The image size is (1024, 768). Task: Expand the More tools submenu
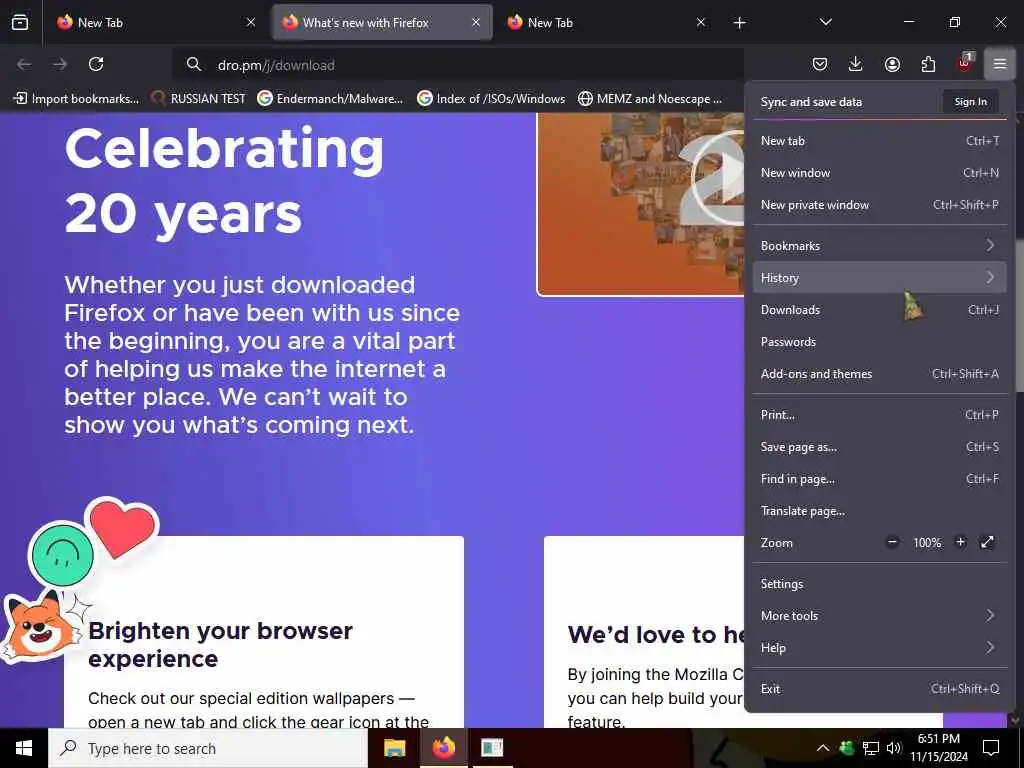pyautogui.click(x=880, y=616)
